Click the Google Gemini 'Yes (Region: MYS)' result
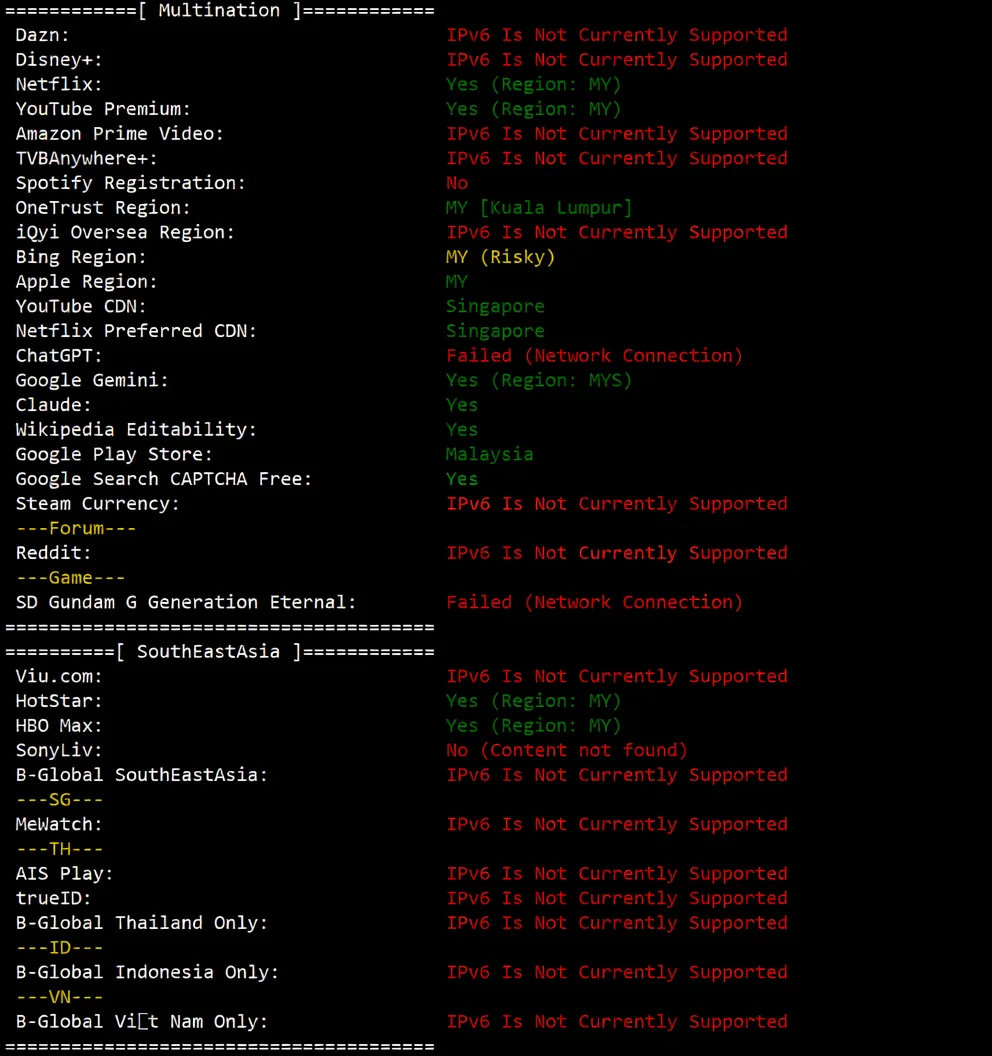This screenshot has width=992, height=1056. tap(538, 380)
